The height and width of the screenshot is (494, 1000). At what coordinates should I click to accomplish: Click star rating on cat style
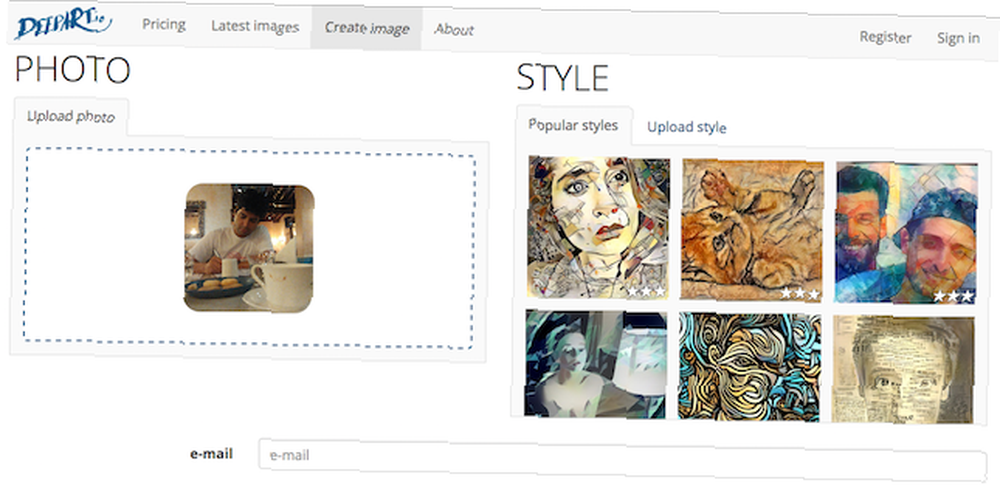(x=800, y=293)
